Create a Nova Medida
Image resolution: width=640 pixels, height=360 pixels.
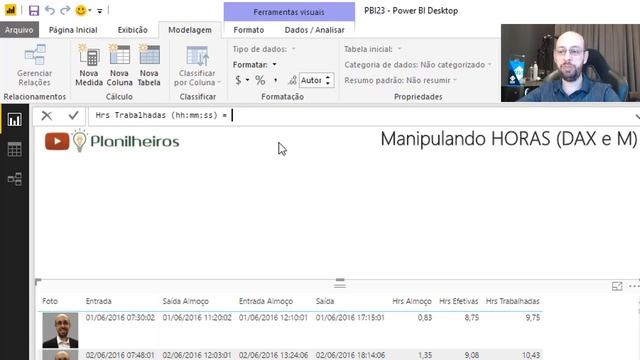pyautogui.click(x=89, y=65)
